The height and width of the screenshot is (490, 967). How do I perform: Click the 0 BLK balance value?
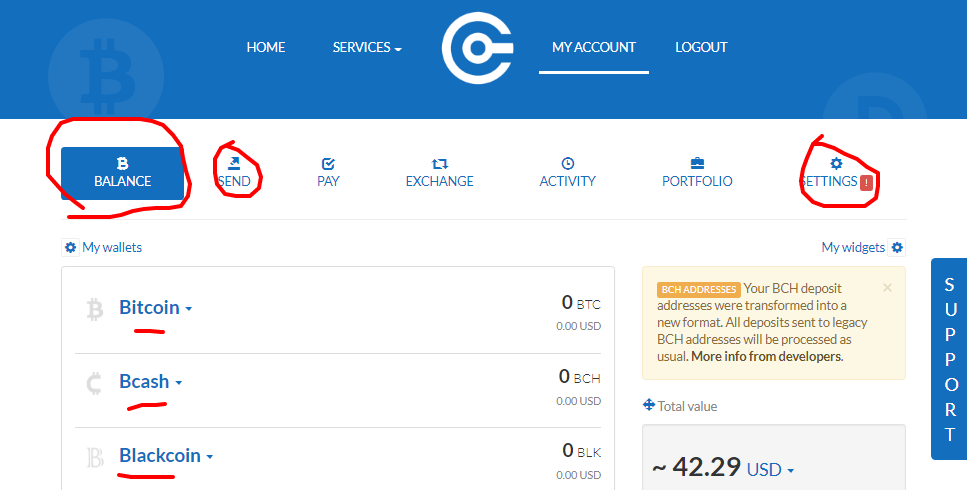tap(582, 451)
